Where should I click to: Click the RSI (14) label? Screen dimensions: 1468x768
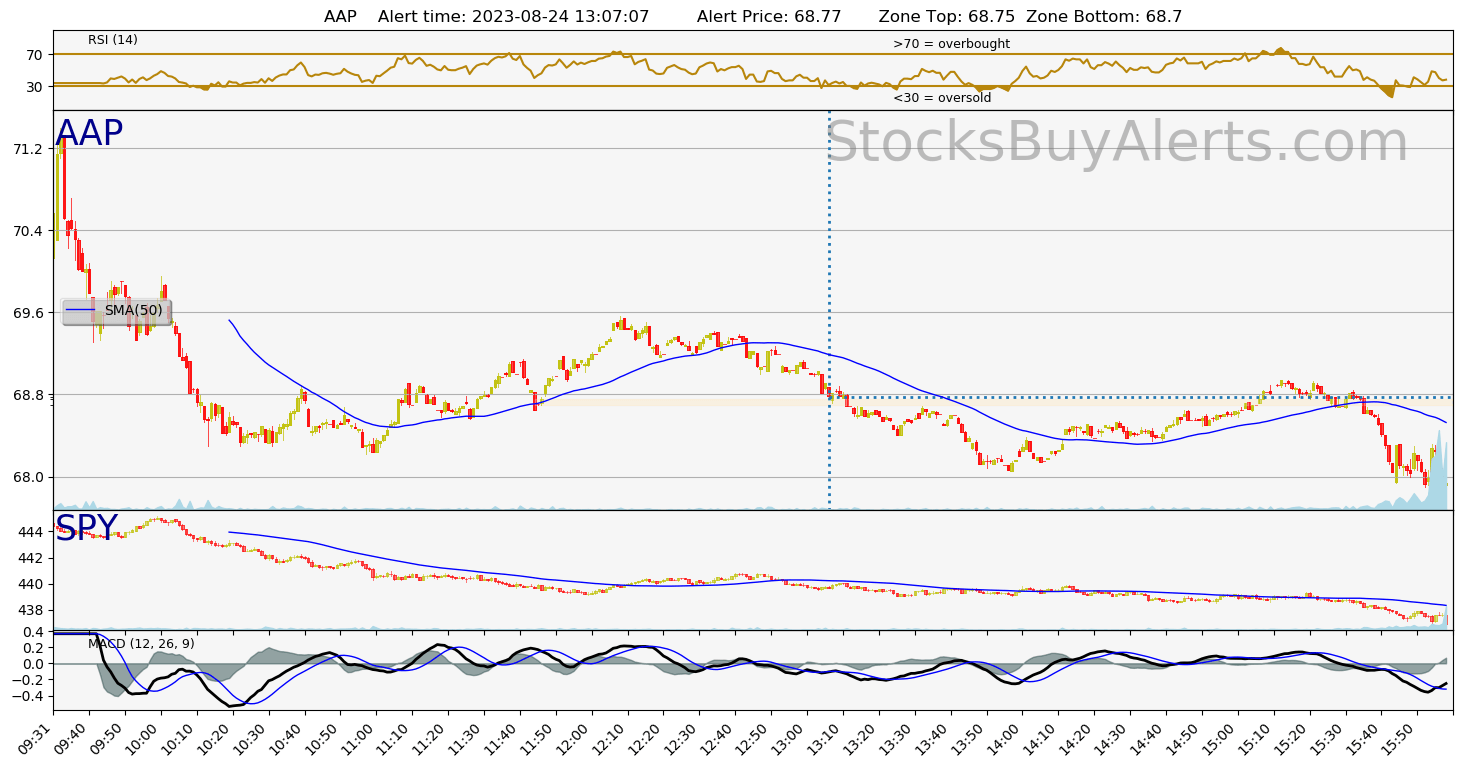click(113, 40)
